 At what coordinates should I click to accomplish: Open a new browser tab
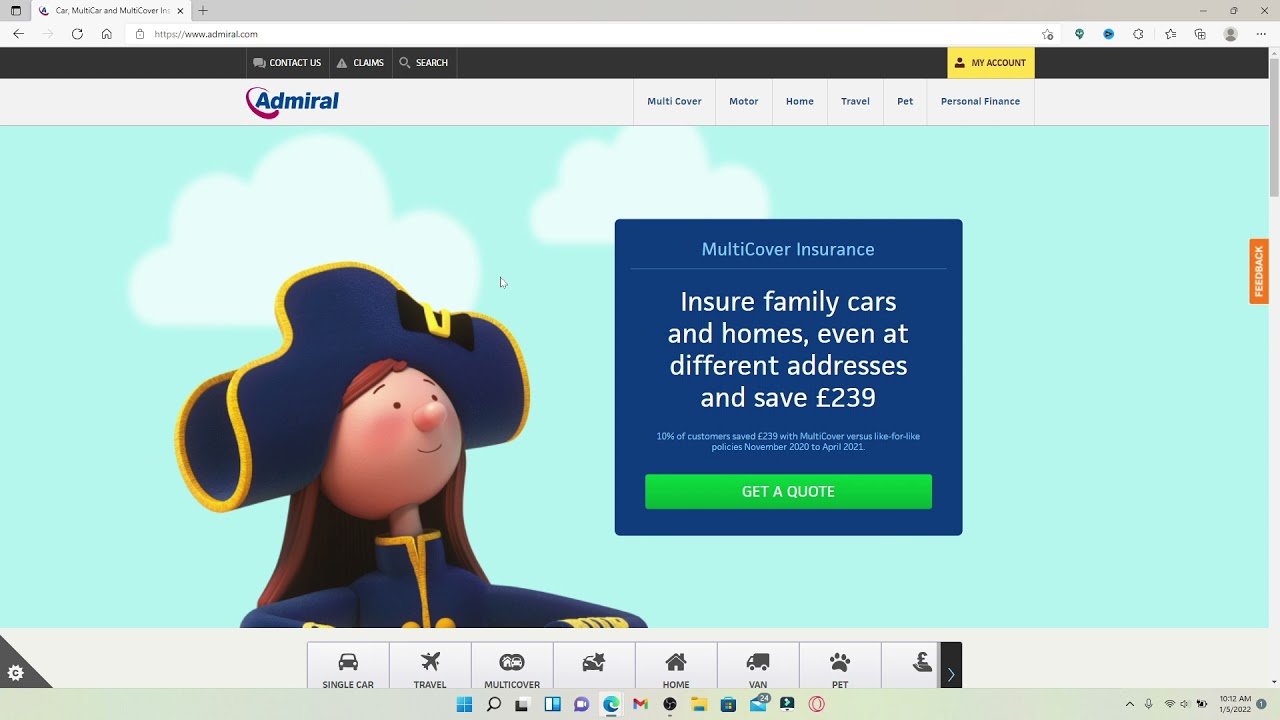(203, 11)
